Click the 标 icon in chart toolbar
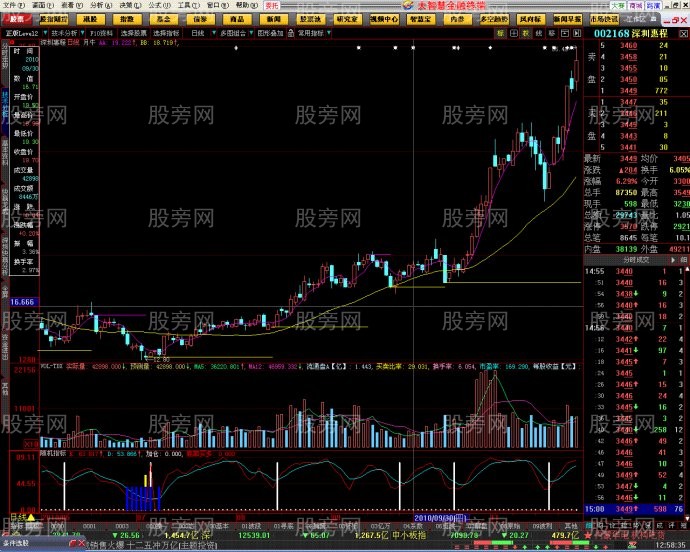This screenshot has width=690, height=552. [500, 33]
